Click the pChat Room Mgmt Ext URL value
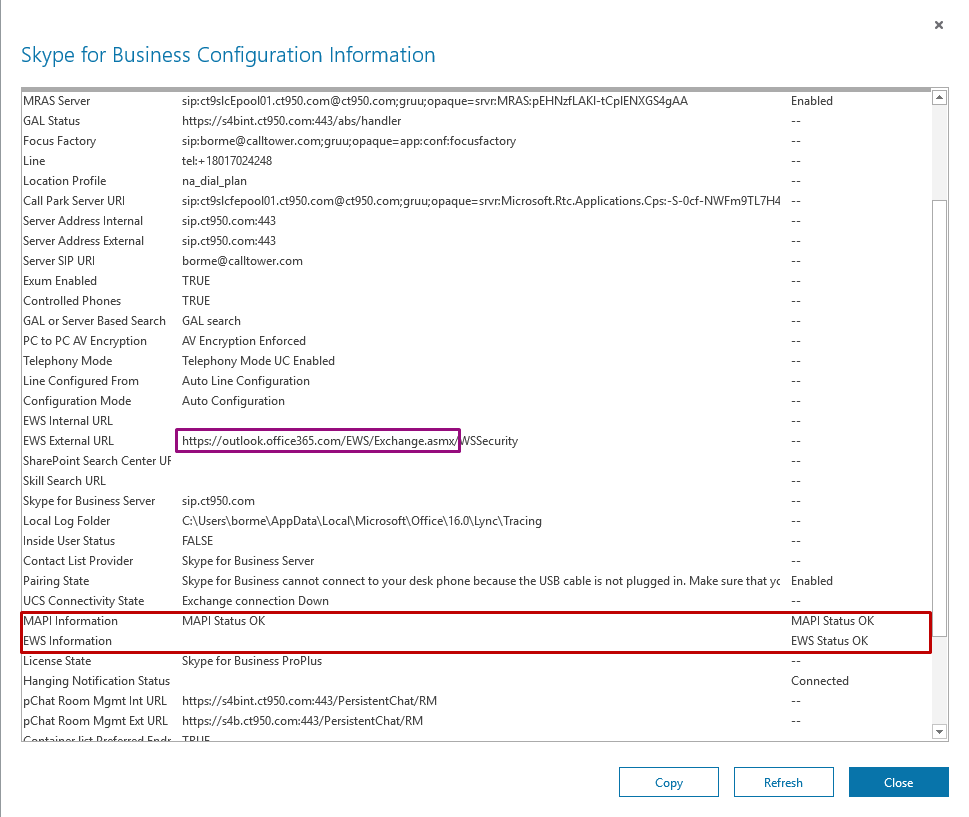 click(x=302, y=721)
